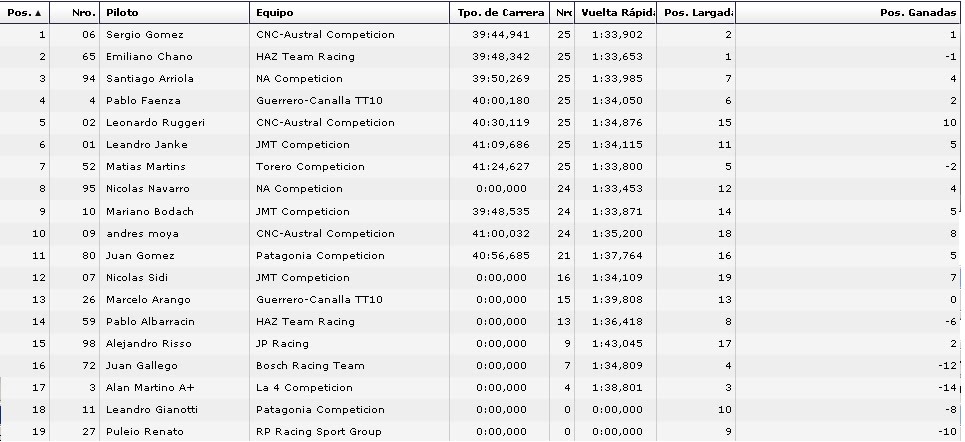Select the Pablo Faenza row
The image size is (965, 442).
click(x=480, y=101)
